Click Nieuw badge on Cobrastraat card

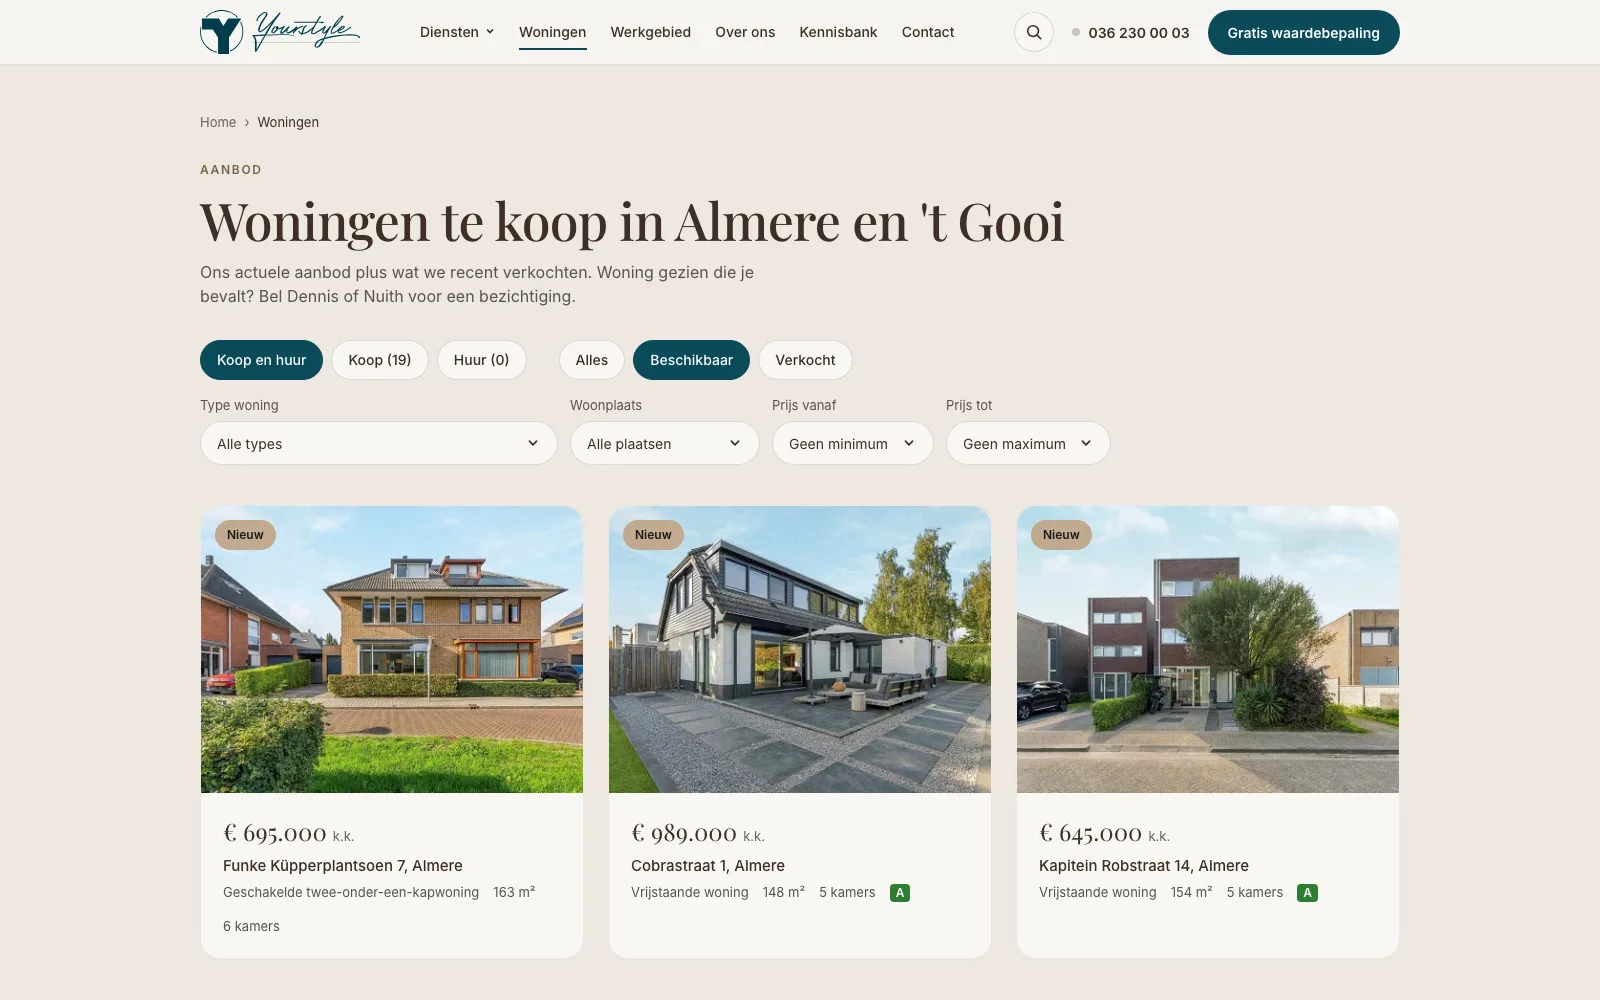[x=653, y=535]
